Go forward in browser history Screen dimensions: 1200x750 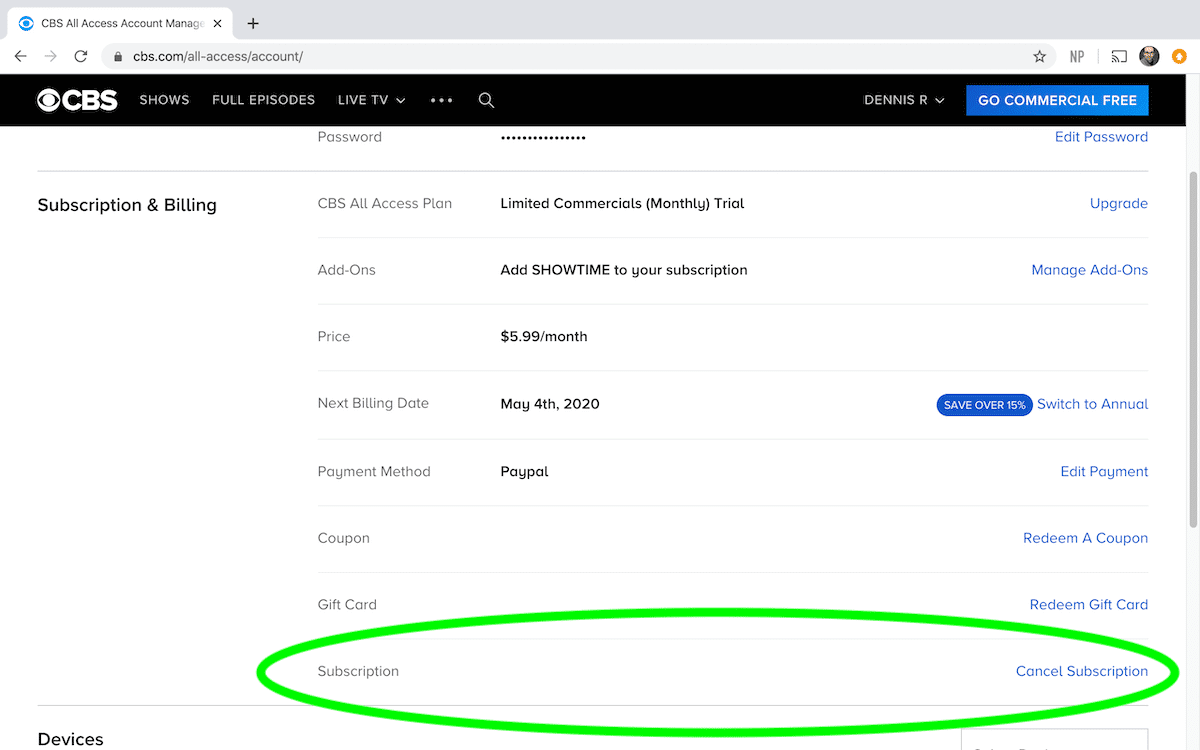point(51,56)
